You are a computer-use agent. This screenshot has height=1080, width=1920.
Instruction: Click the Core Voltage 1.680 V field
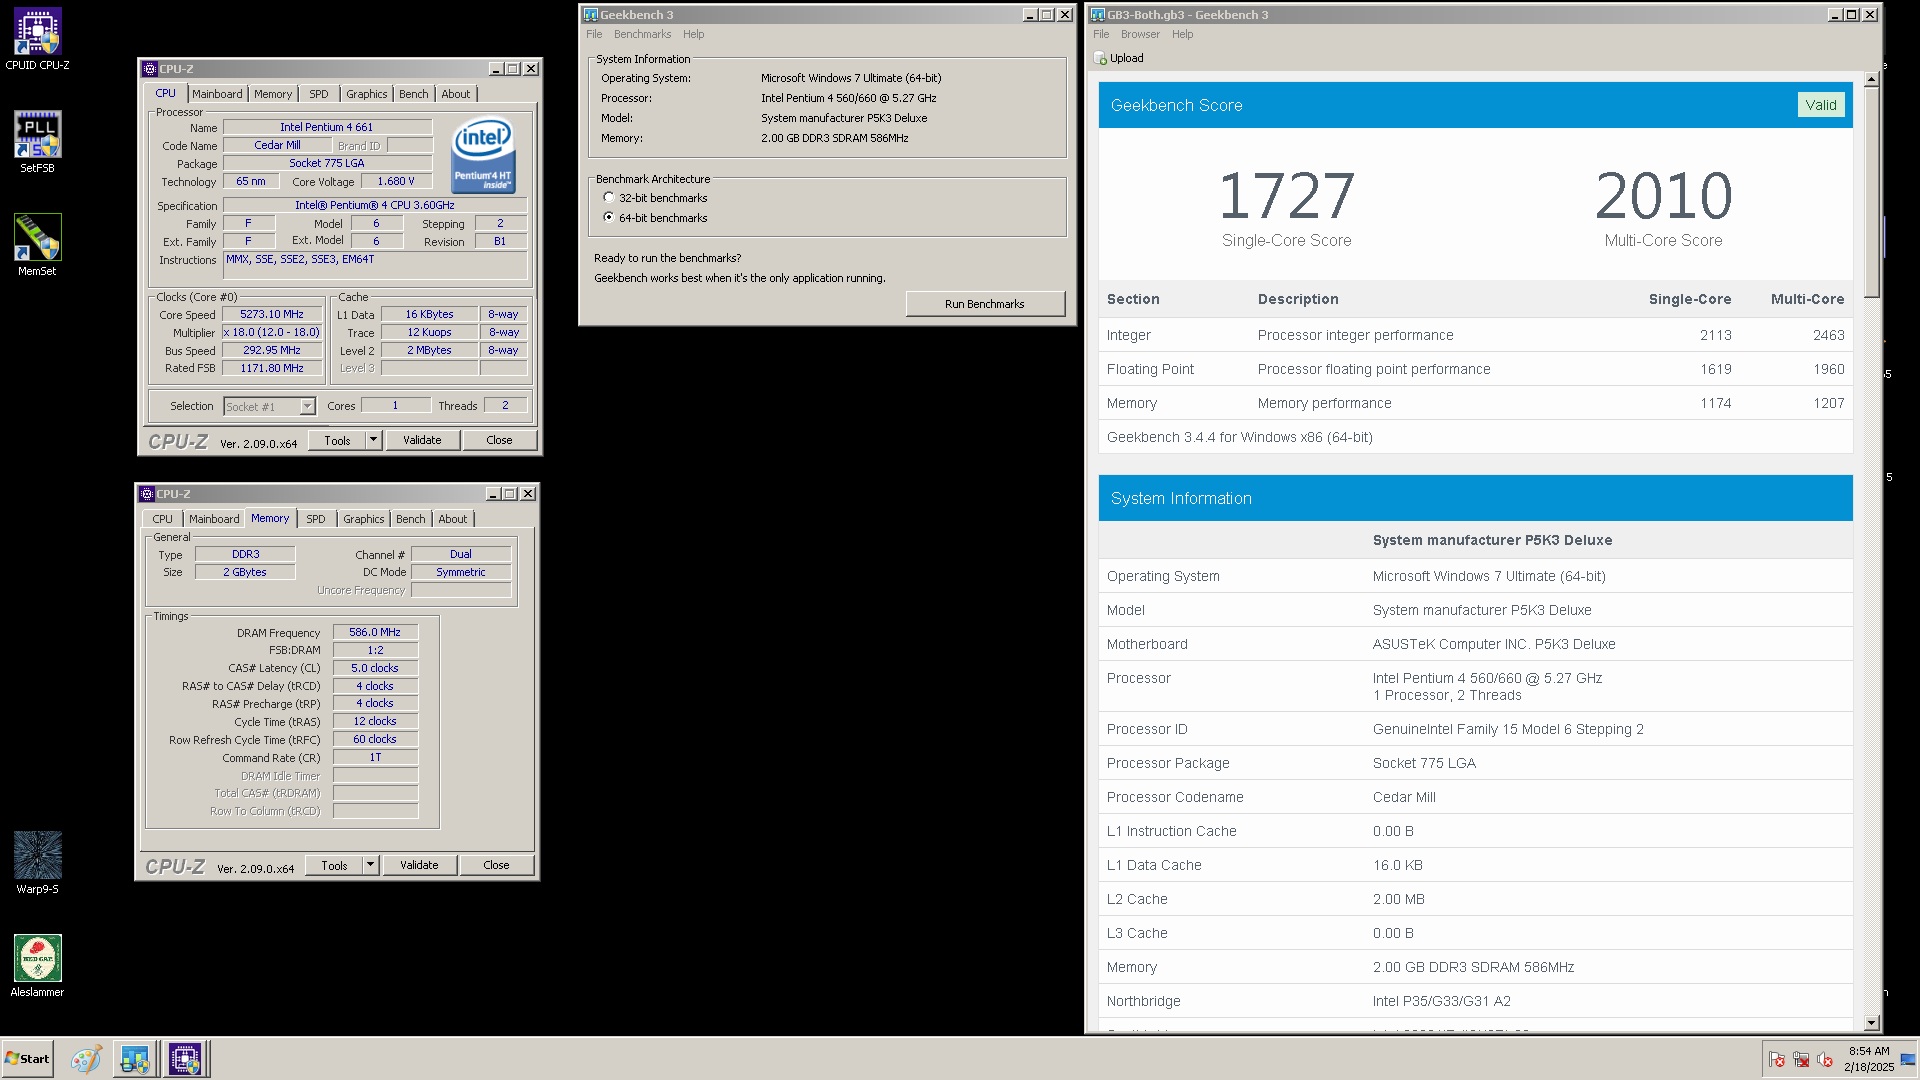pos(396,181)
